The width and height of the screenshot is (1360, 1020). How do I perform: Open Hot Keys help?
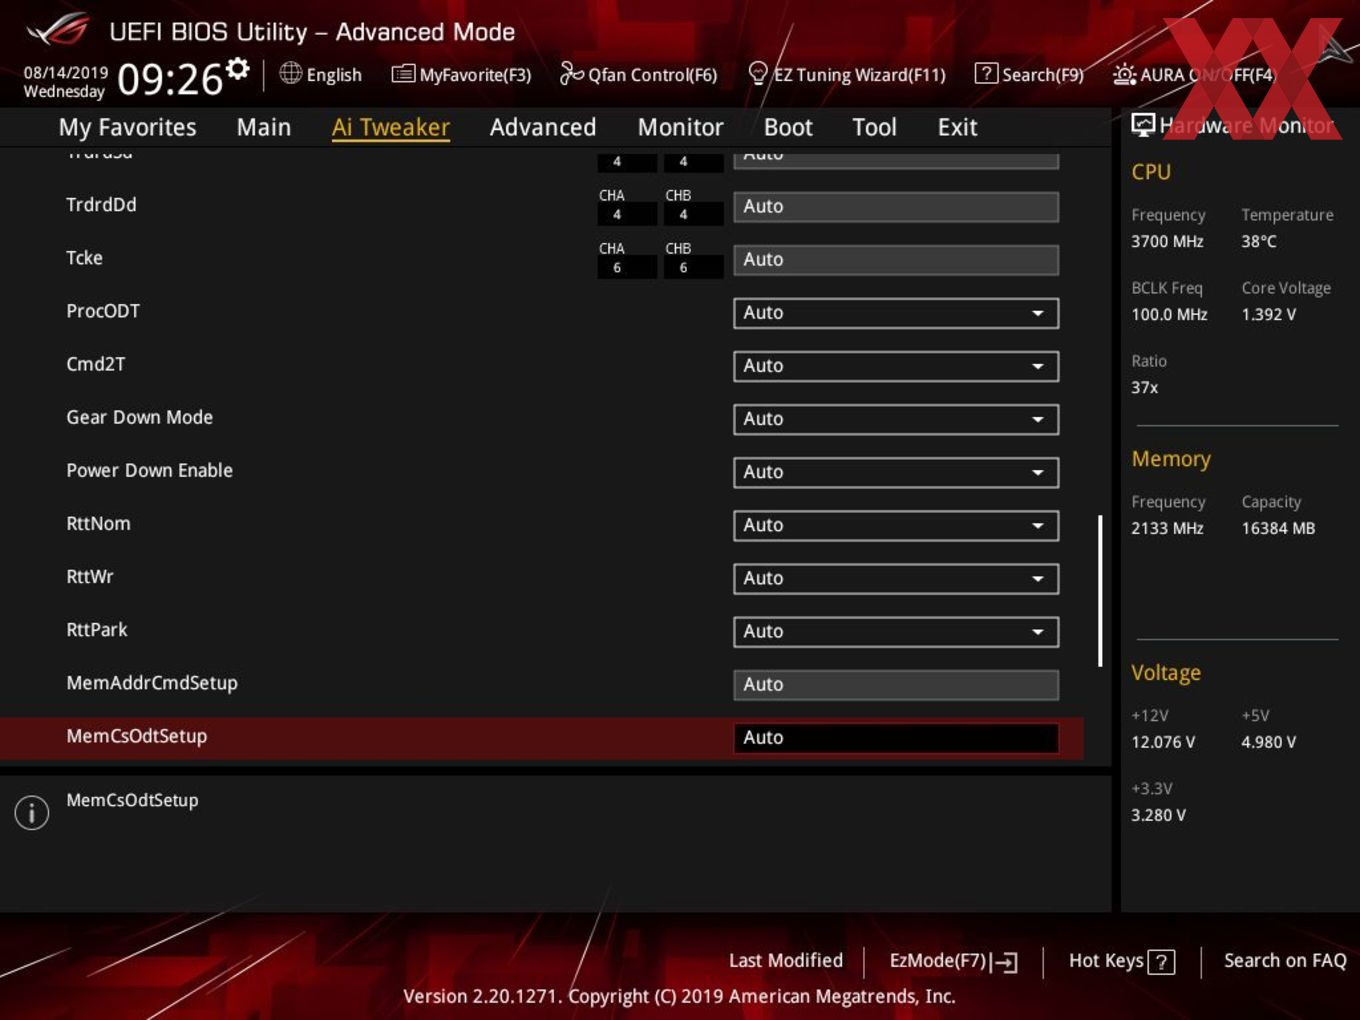point(1122,961)
